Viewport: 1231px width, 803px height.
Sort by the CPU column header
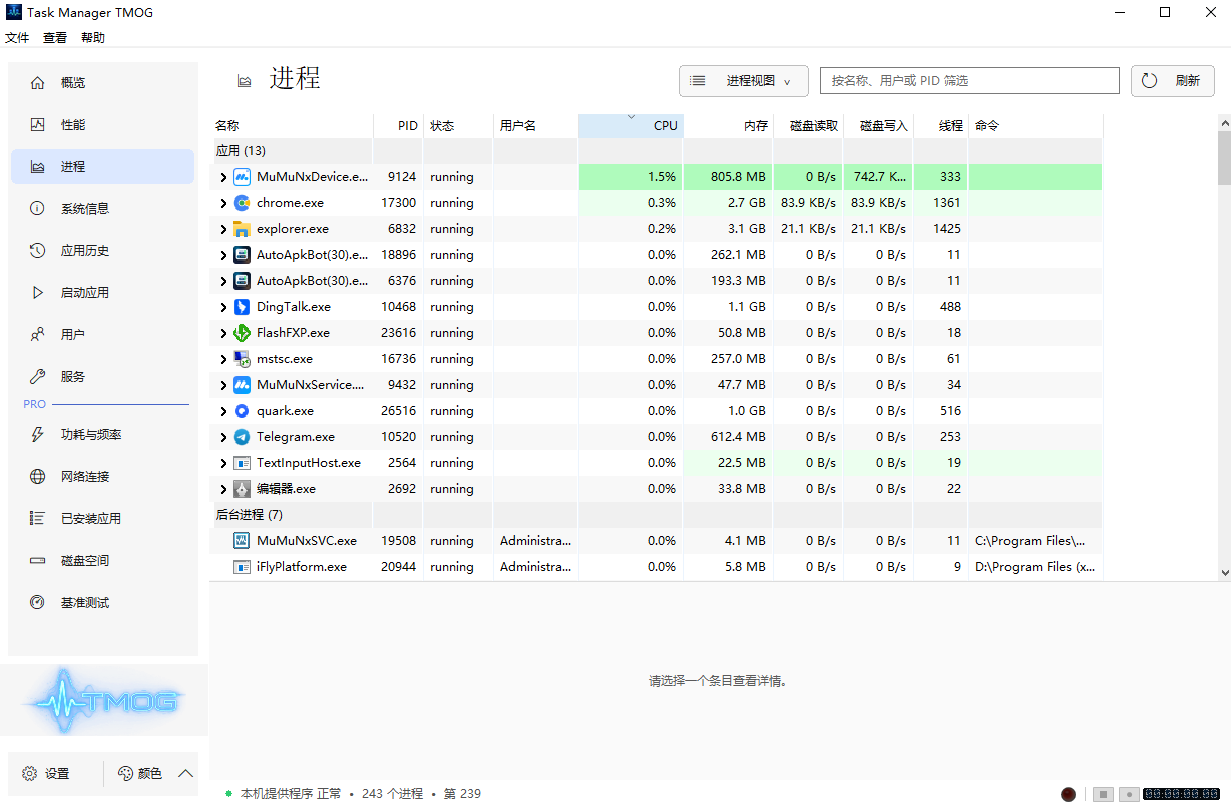(x=631, y=126)
